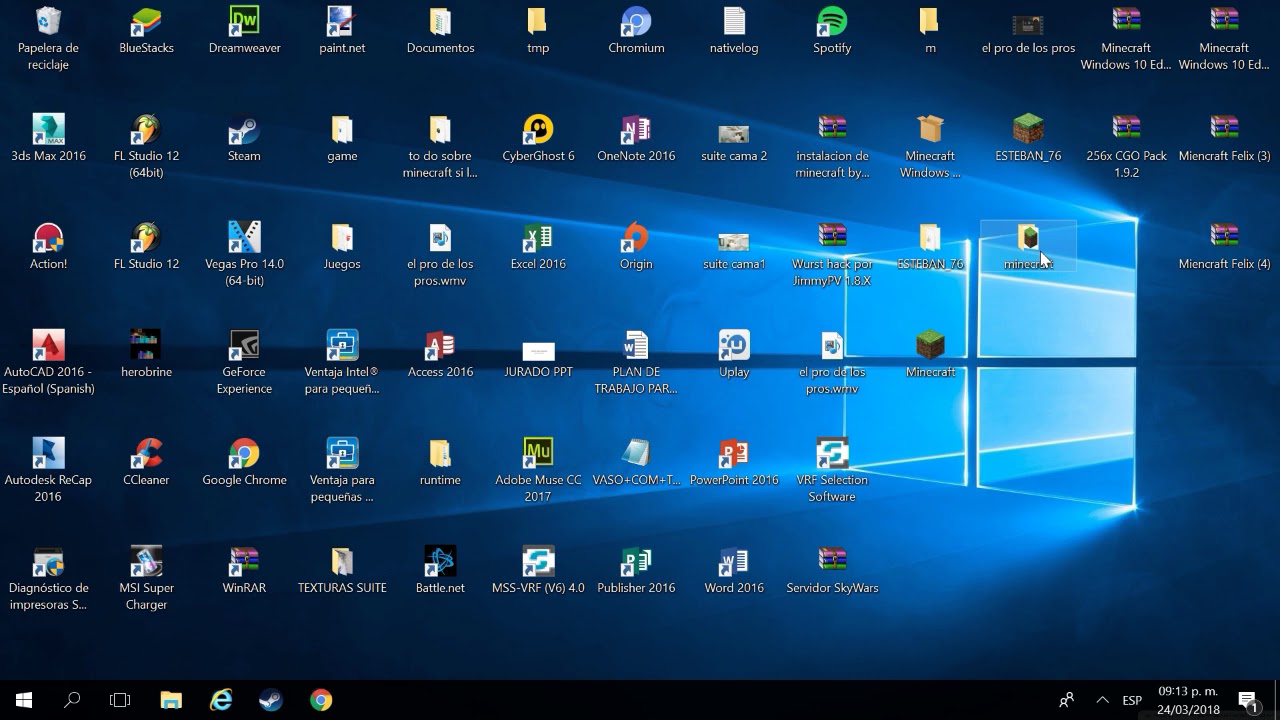This screenshot has height=720, width=1280.
Task: Click the Miencraft Felix (3) archive
Action: point(1224,138)
